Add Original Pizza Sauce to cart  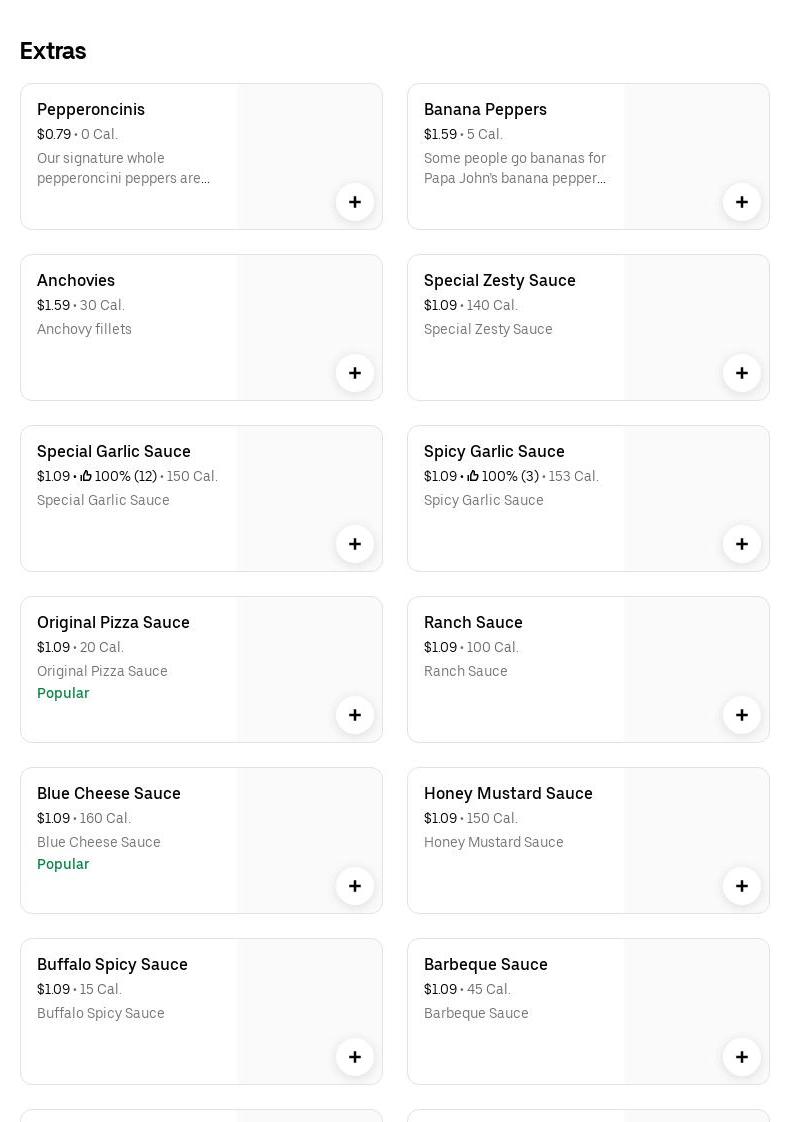[x=355, y=715]
